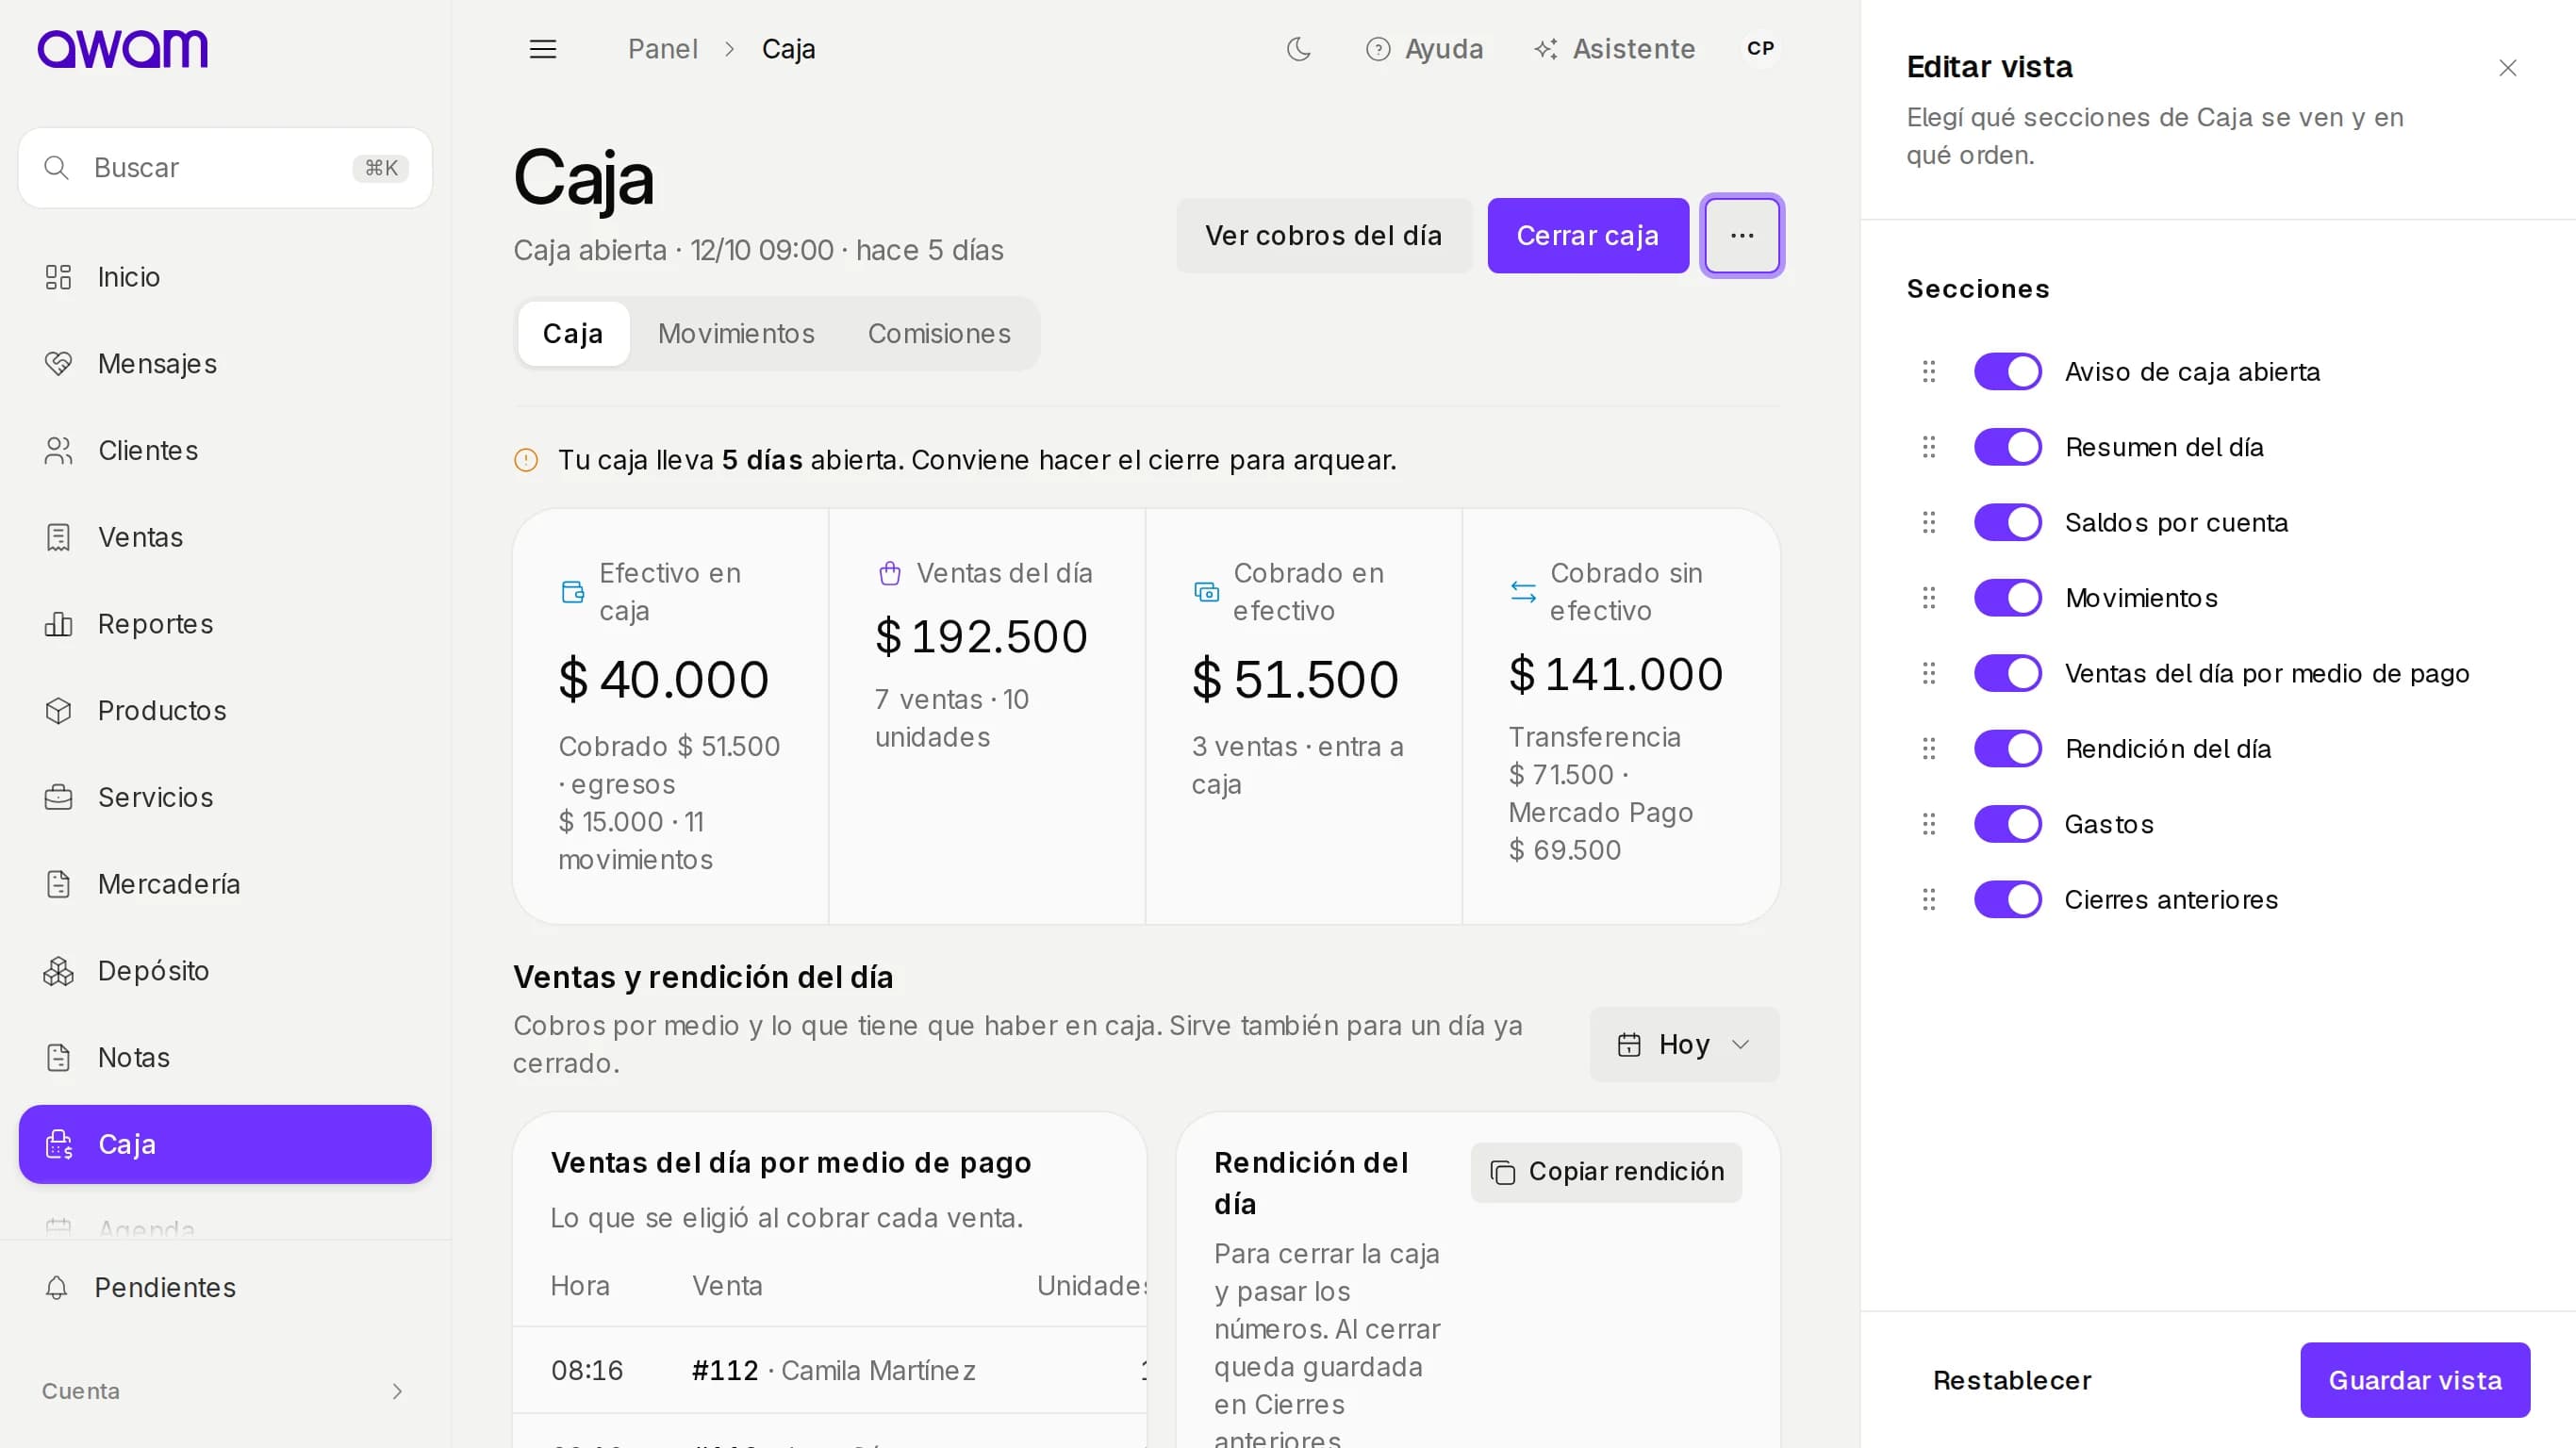Click Ver cobros del día button
2576x1448 pixels.
tap(1323, 236)
